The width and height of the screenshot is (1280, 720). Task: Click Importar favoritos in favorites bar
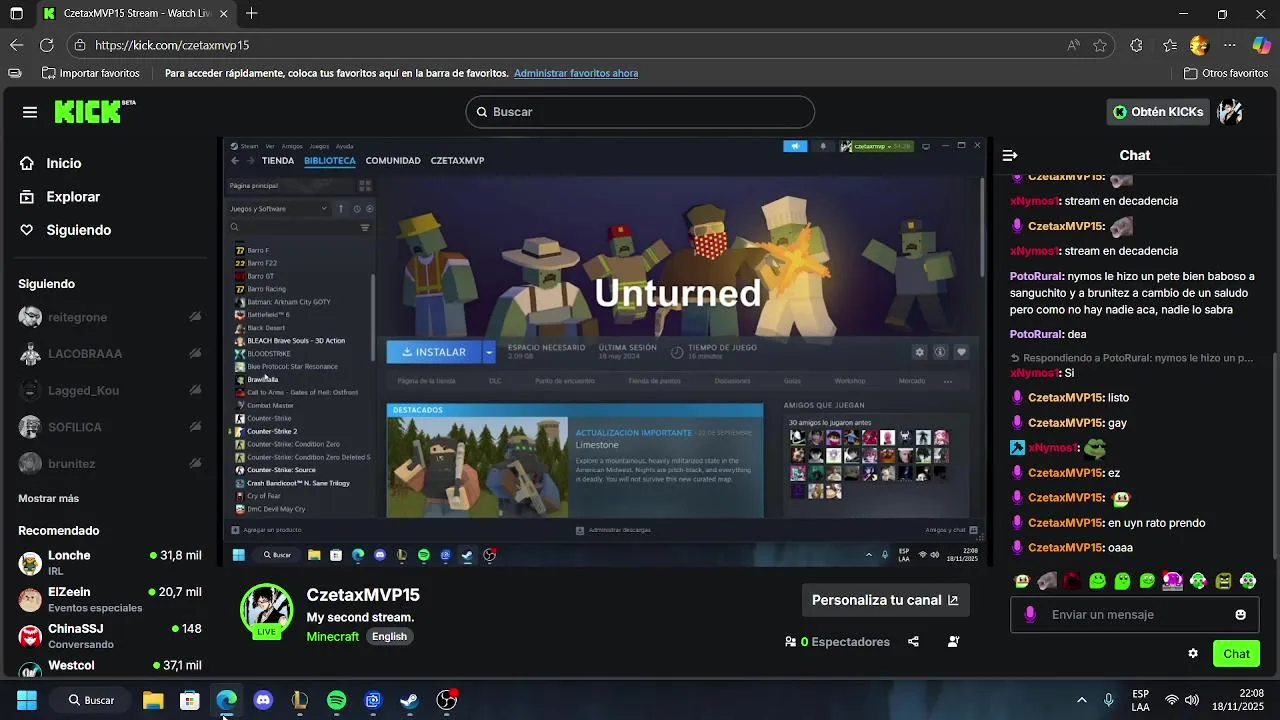90,73
